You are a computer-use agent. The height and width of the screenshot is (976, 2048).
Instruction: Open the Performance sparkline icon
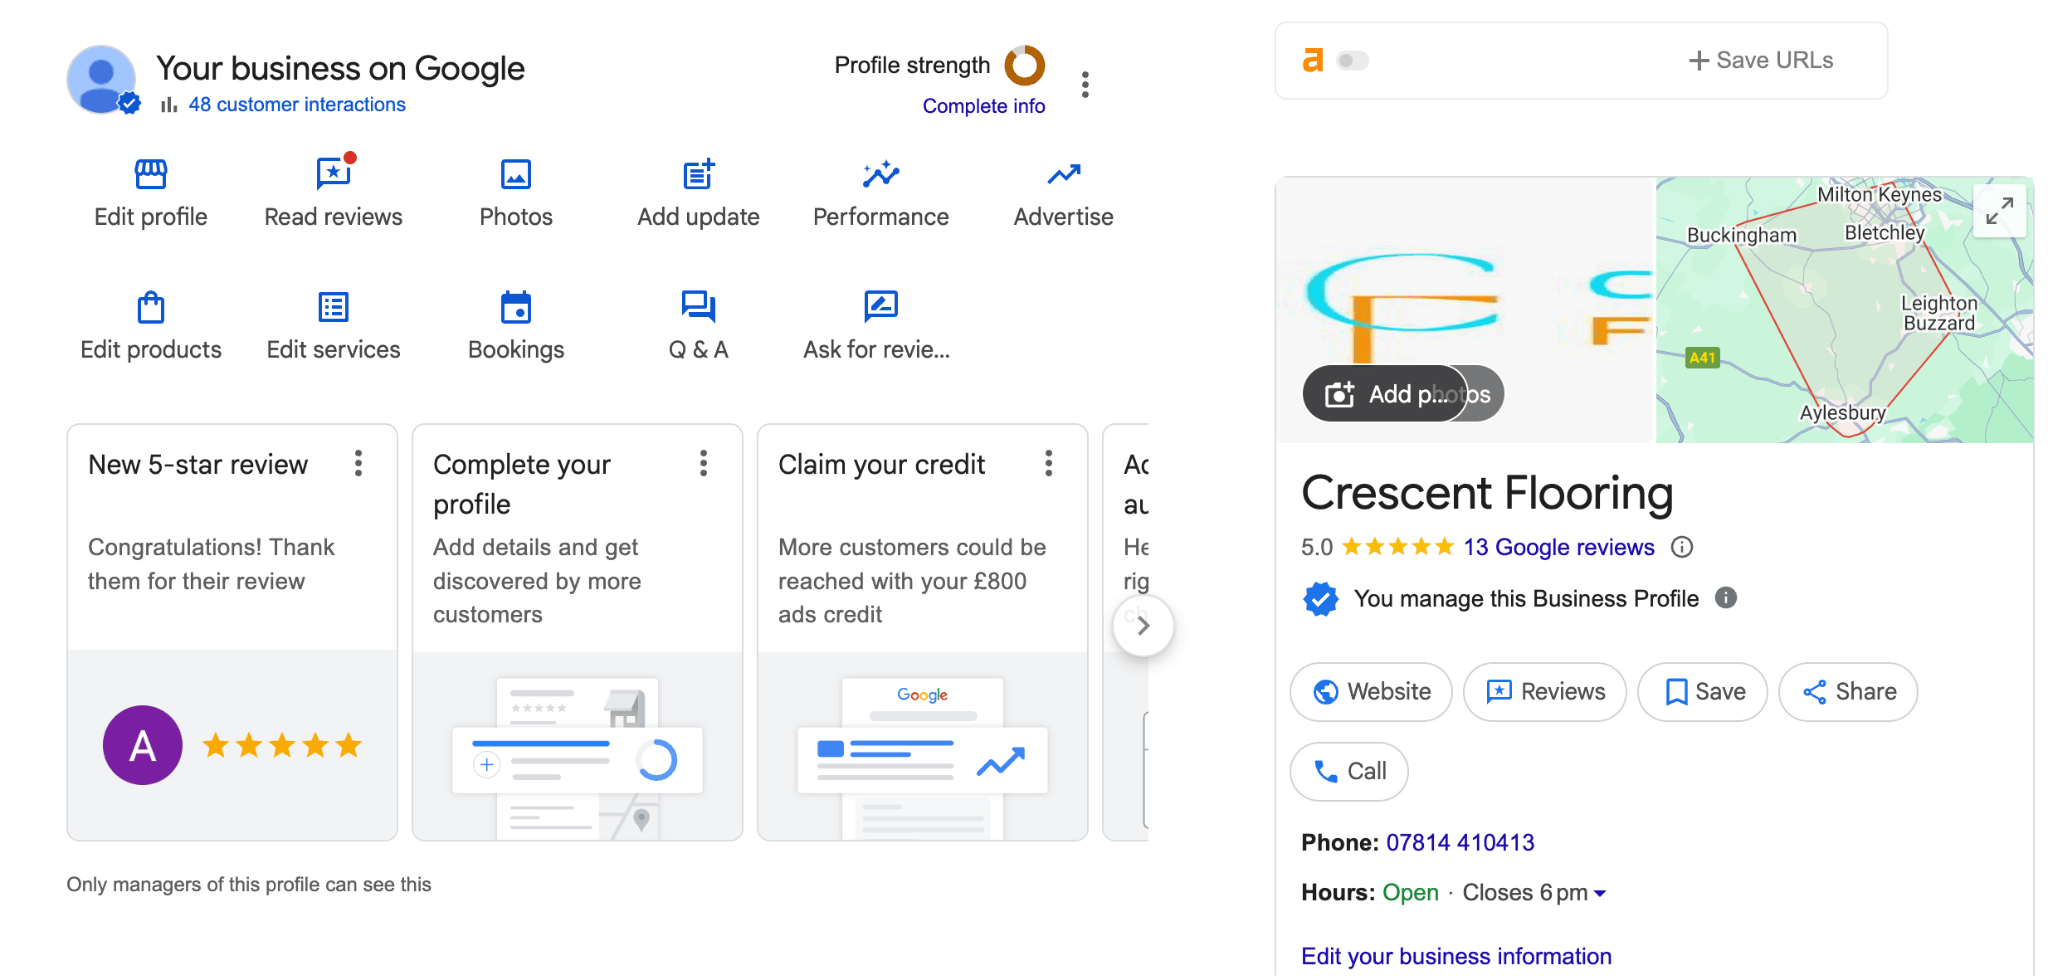(x=881, y=174)
